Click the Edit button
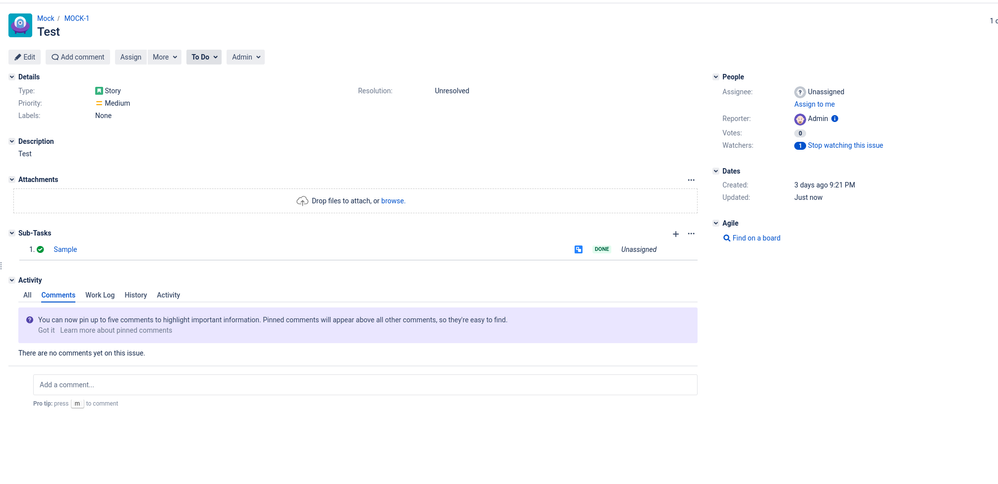 [25, 57]
